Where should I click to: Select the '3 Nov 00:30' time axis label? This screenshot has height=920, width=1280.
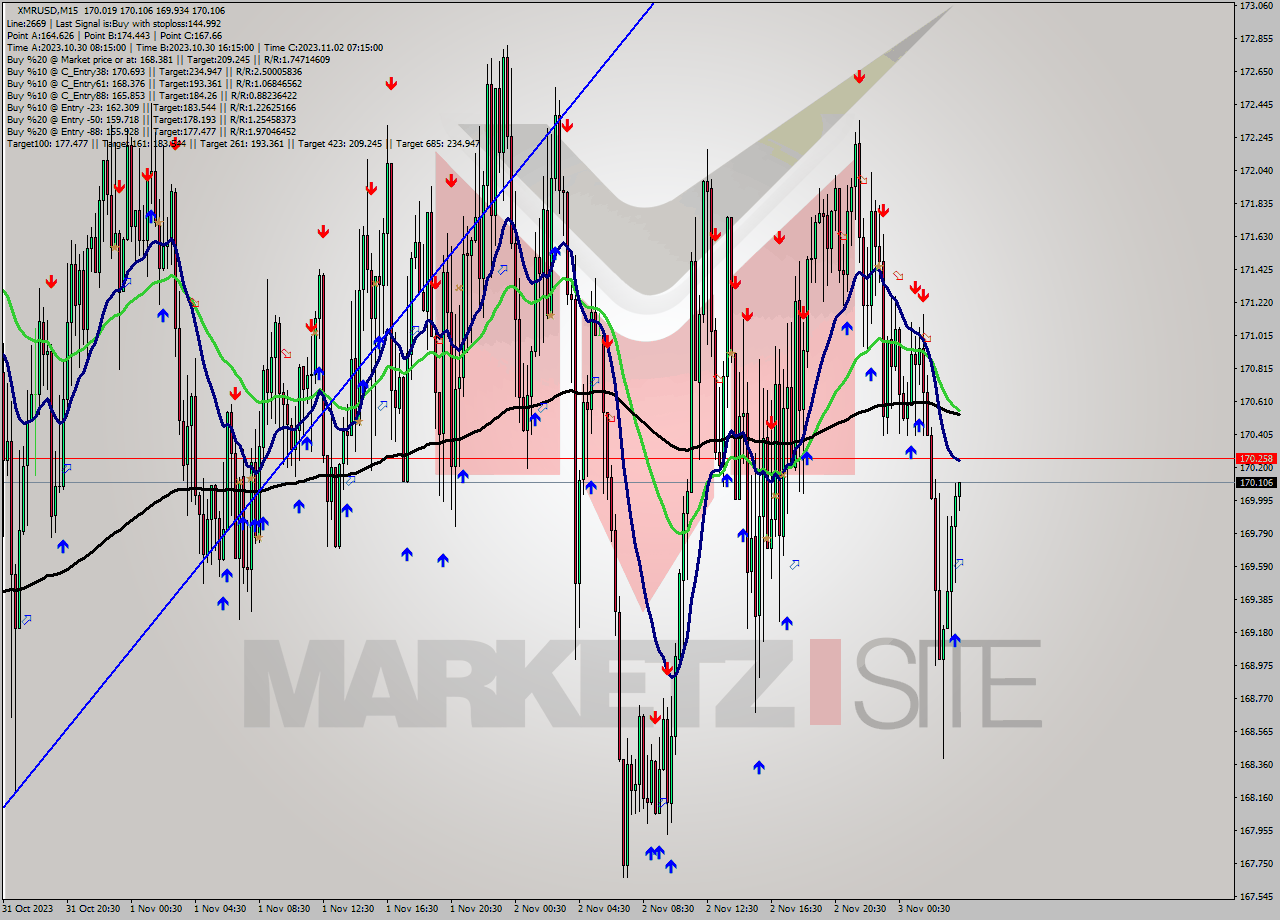point(924,909)
